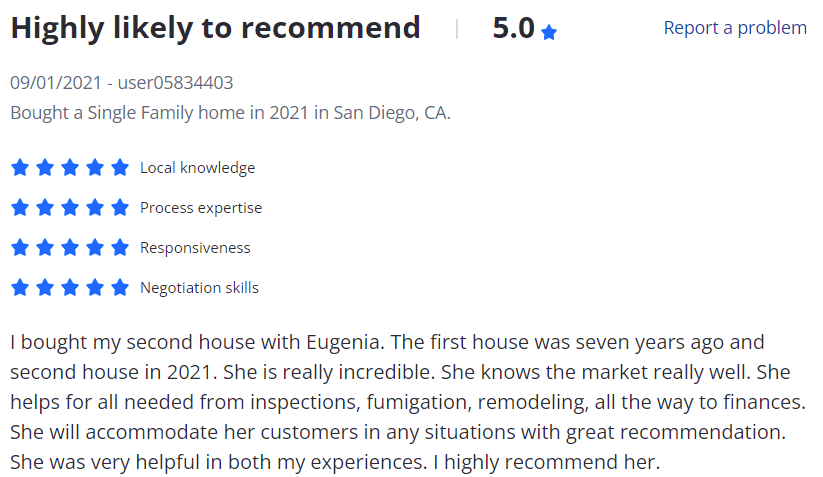Click the Bought a Single Family home line

230,113
